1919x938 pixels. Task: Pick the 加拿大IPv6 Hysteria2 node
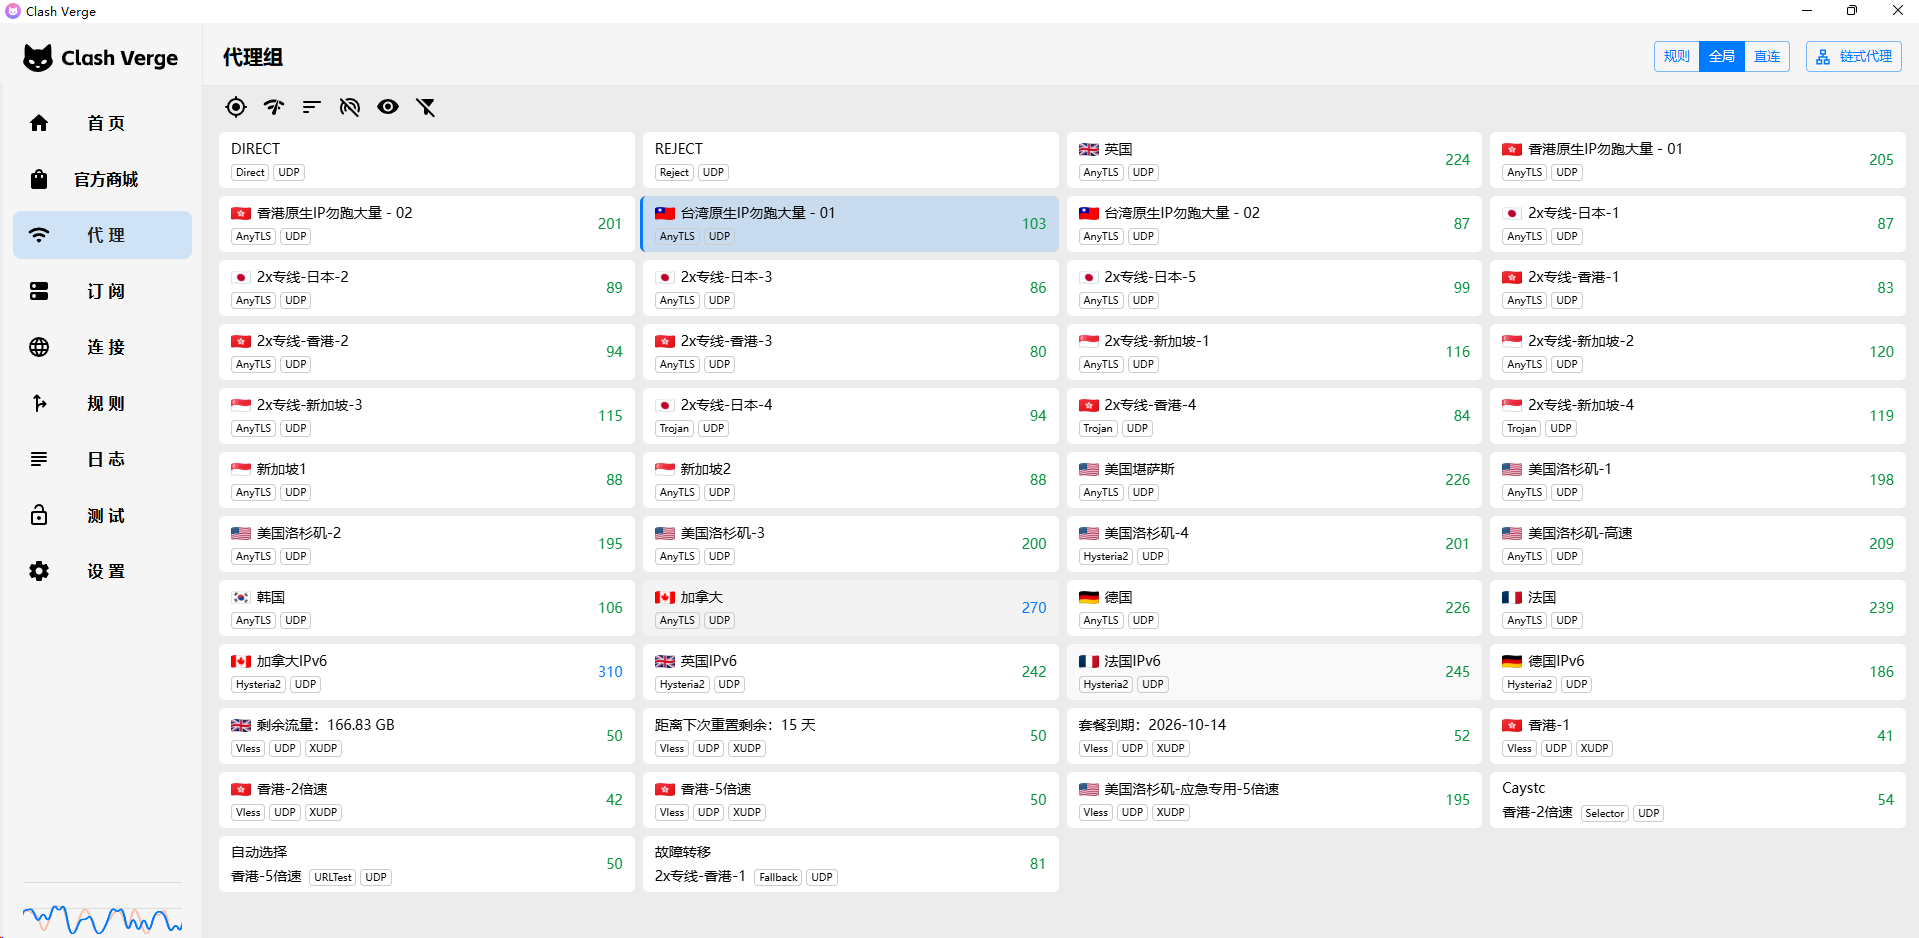point(427,672)
